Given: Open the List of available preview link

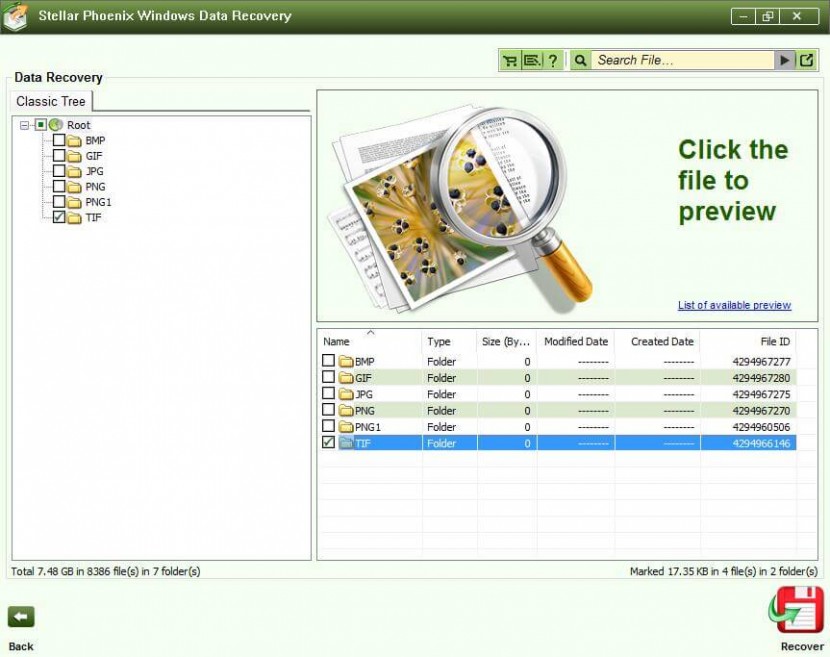Looking at the screenshot, I should tap(735, 305).
